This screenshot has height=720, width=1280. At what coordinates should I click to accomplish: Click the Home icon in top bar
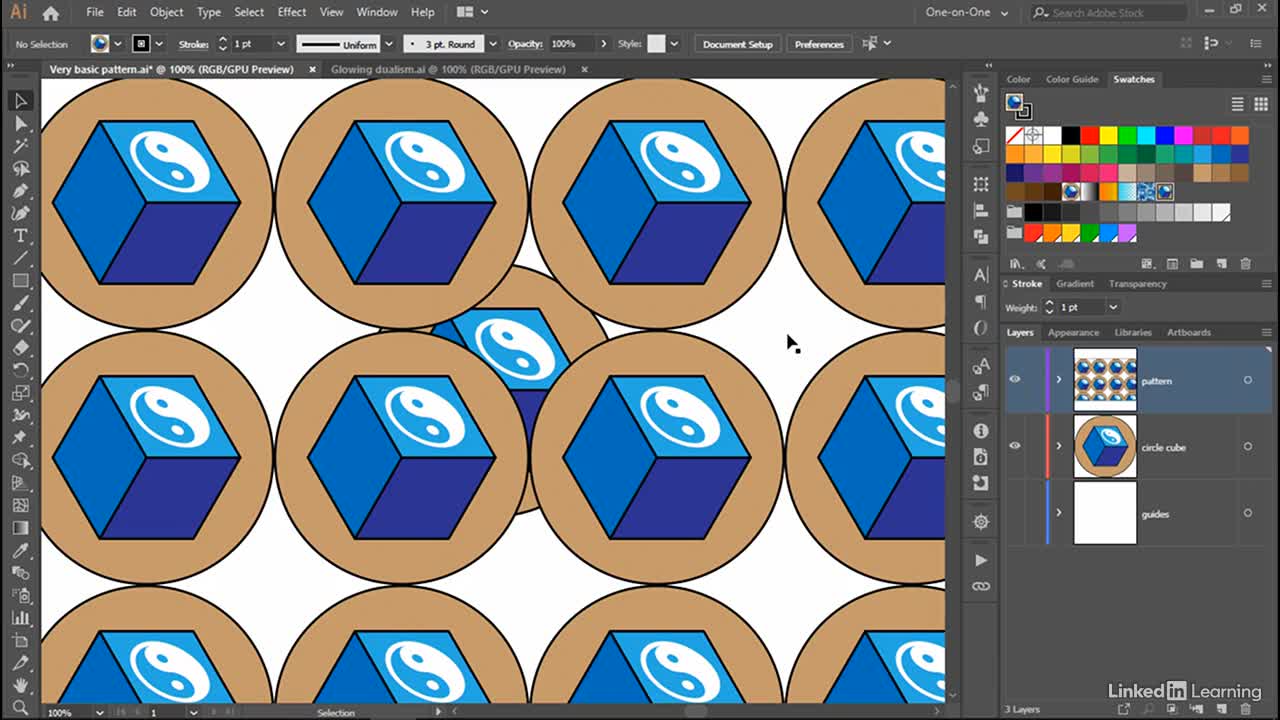(x=51, y=13)
